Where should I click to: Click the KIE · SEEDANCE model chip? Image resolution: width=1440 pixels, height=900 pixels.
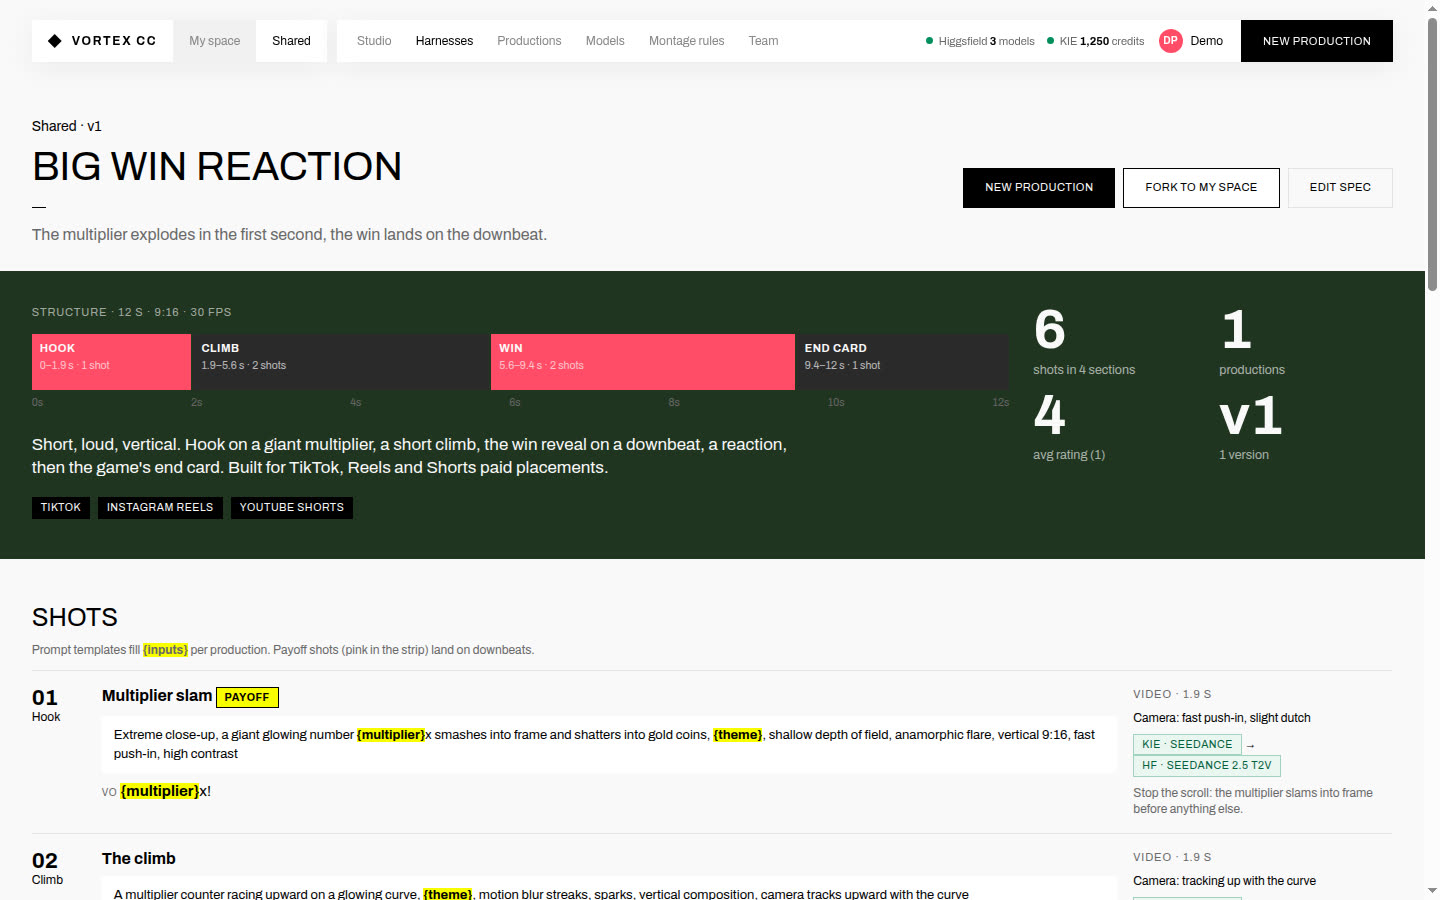[1187, 745]
